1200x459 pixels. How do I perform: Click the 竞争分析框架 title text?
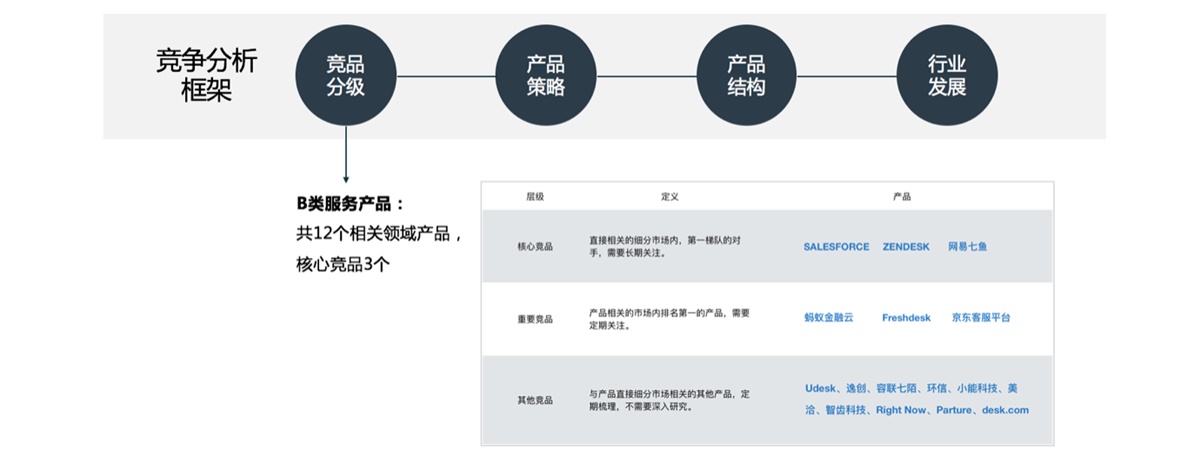tap(207, 75)
